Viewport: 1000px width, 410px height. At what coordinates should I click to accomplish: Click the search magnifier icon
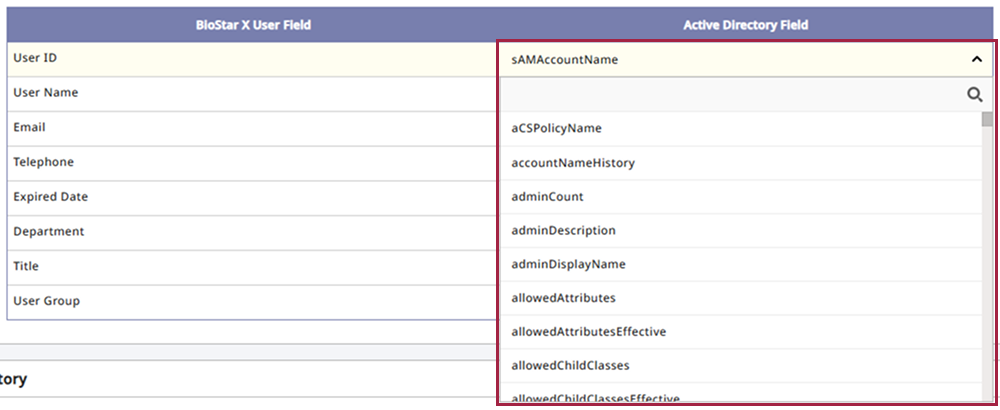974,95
